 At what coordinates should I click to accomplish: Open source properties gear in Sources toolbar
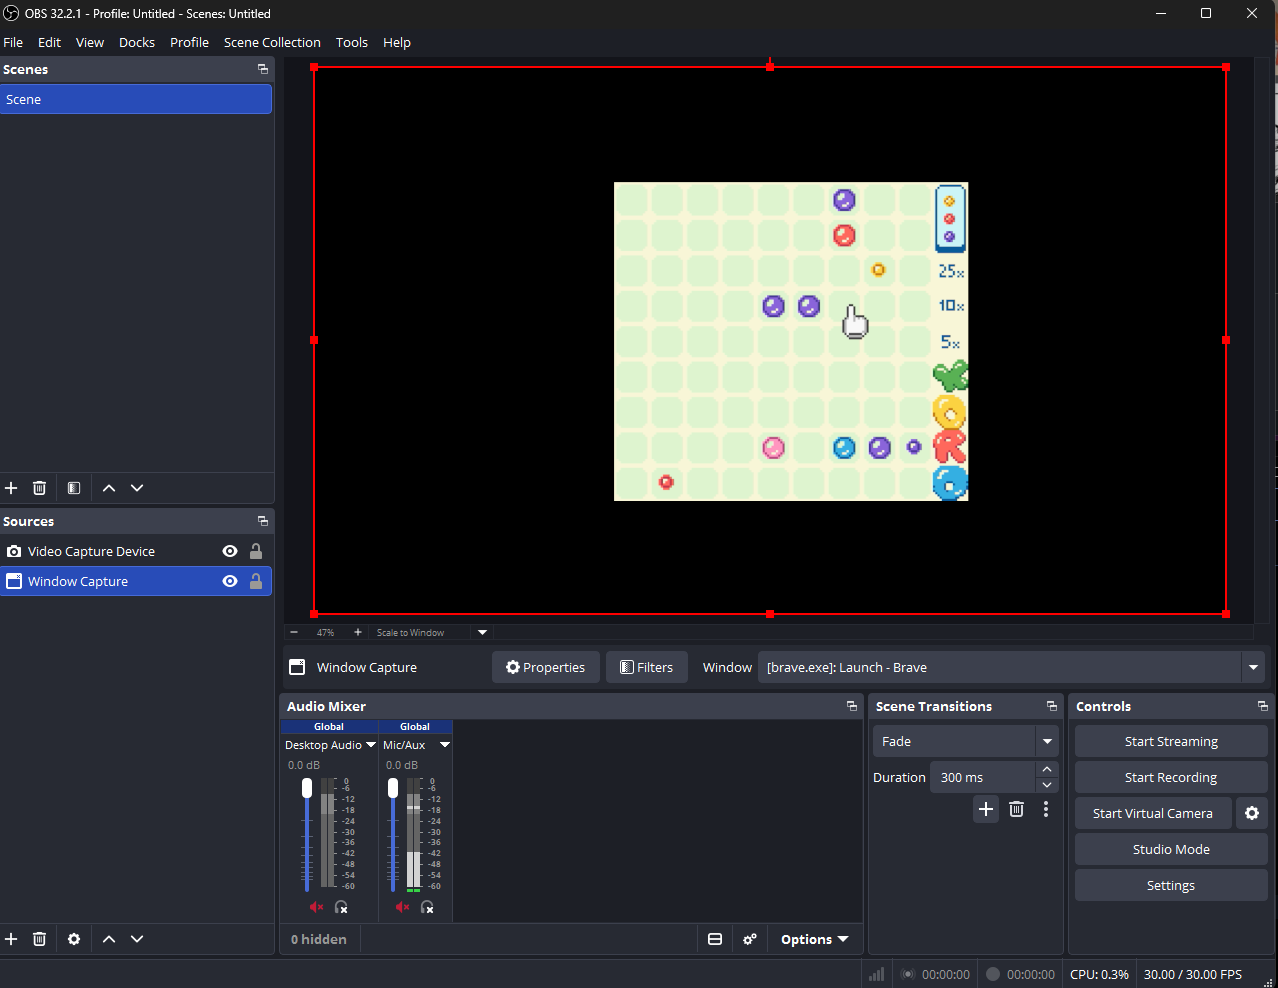pyautogui.click(x=73, y=939)
